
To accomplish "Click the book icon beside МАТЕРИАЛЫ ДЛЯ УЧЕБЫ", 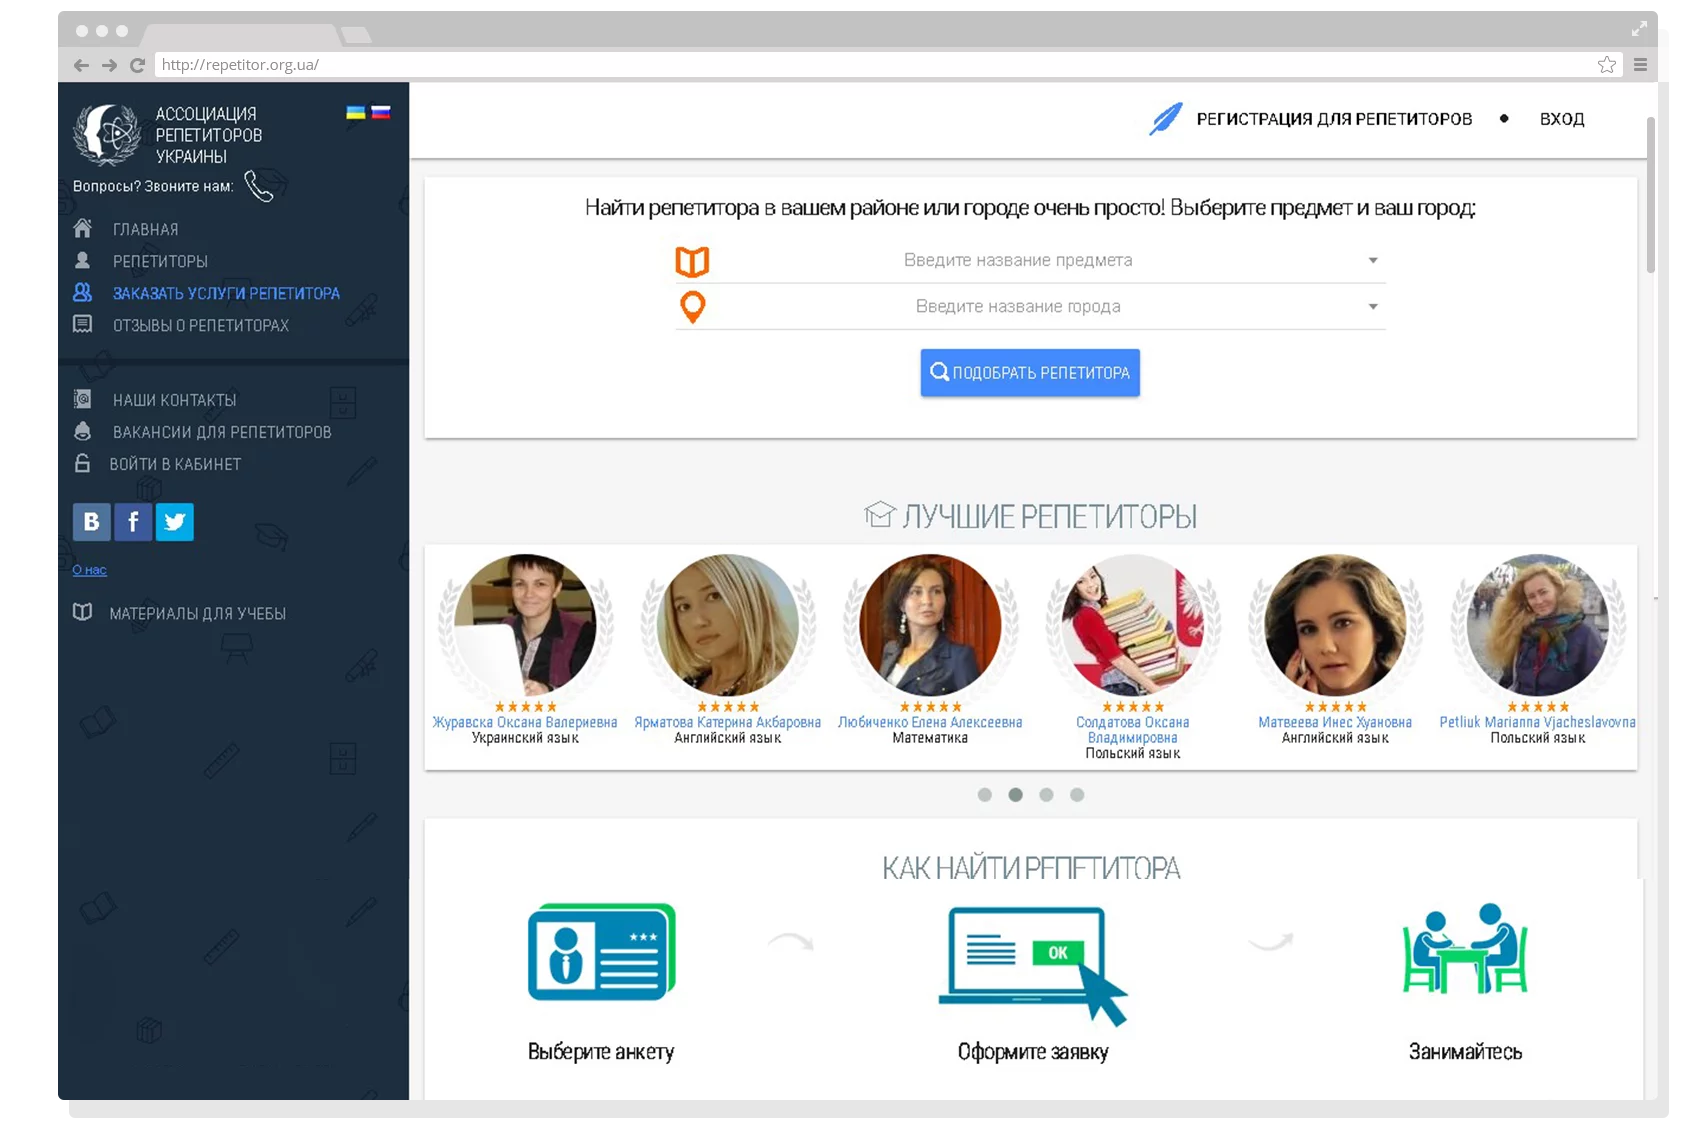I will coord(83,612).
